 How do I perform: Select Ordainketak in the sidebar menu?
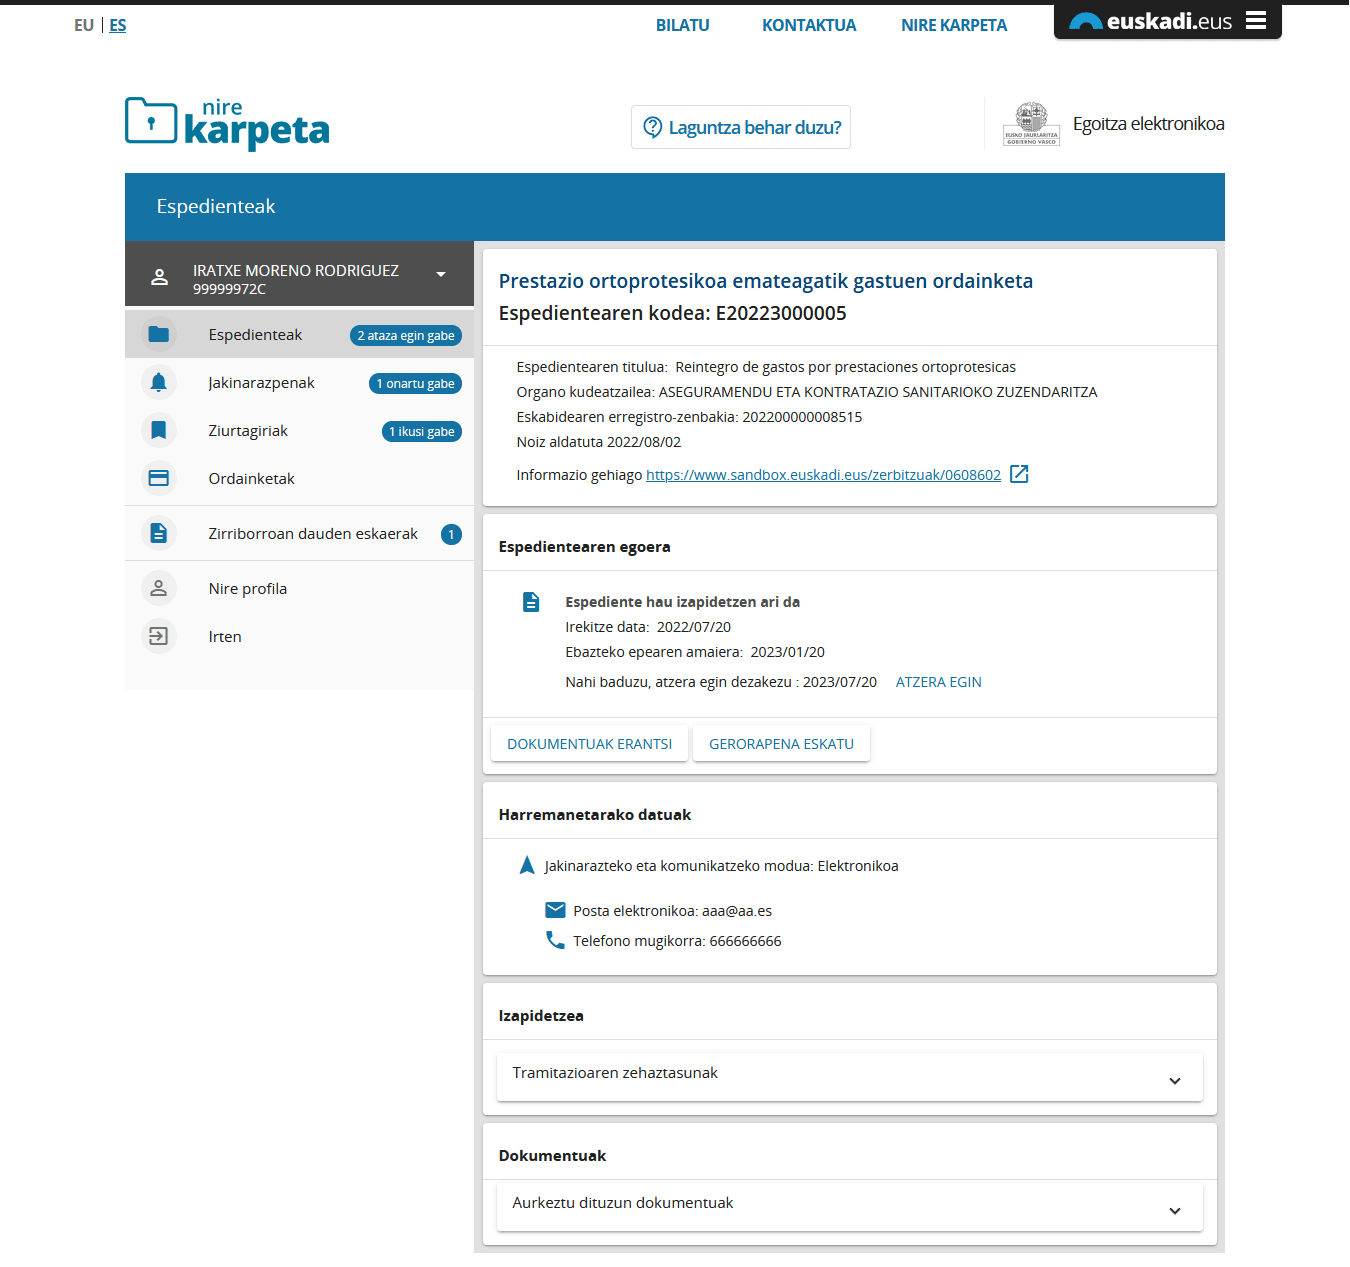299,478
